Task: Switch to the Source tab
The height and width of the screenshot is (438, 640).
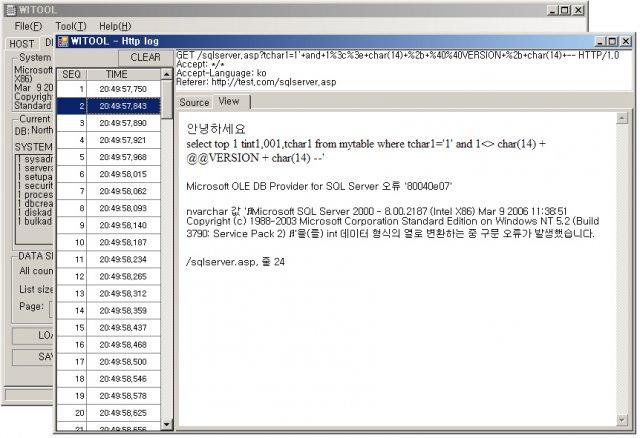Action: point(194,102)
